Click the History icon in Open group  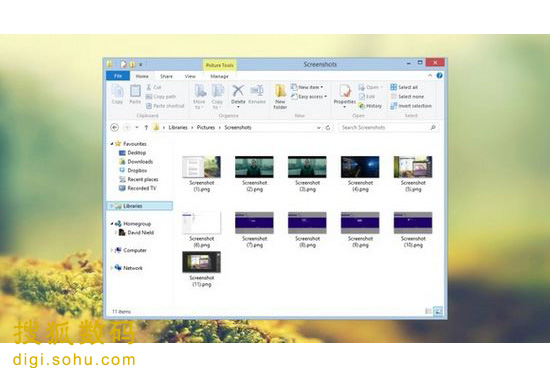click(370, 106)
